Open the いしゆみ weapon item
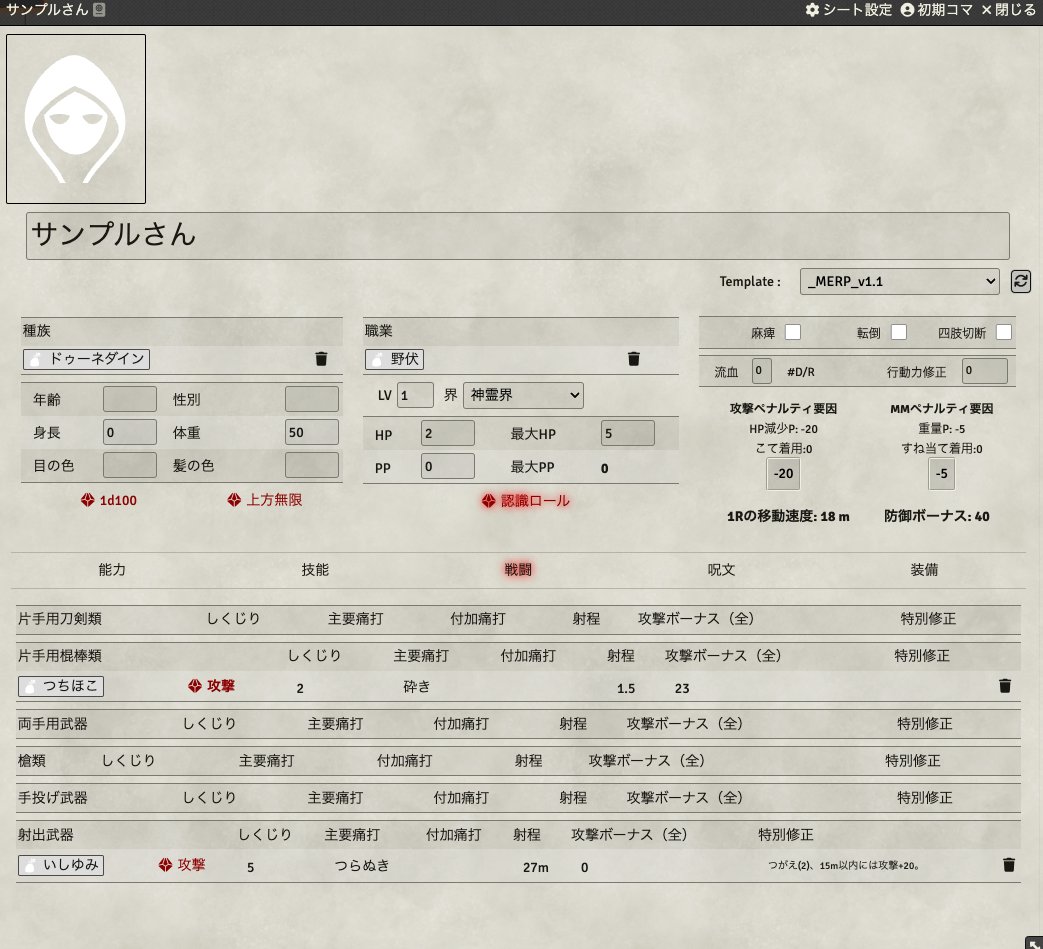1043x949 pixels. (61, 865)
